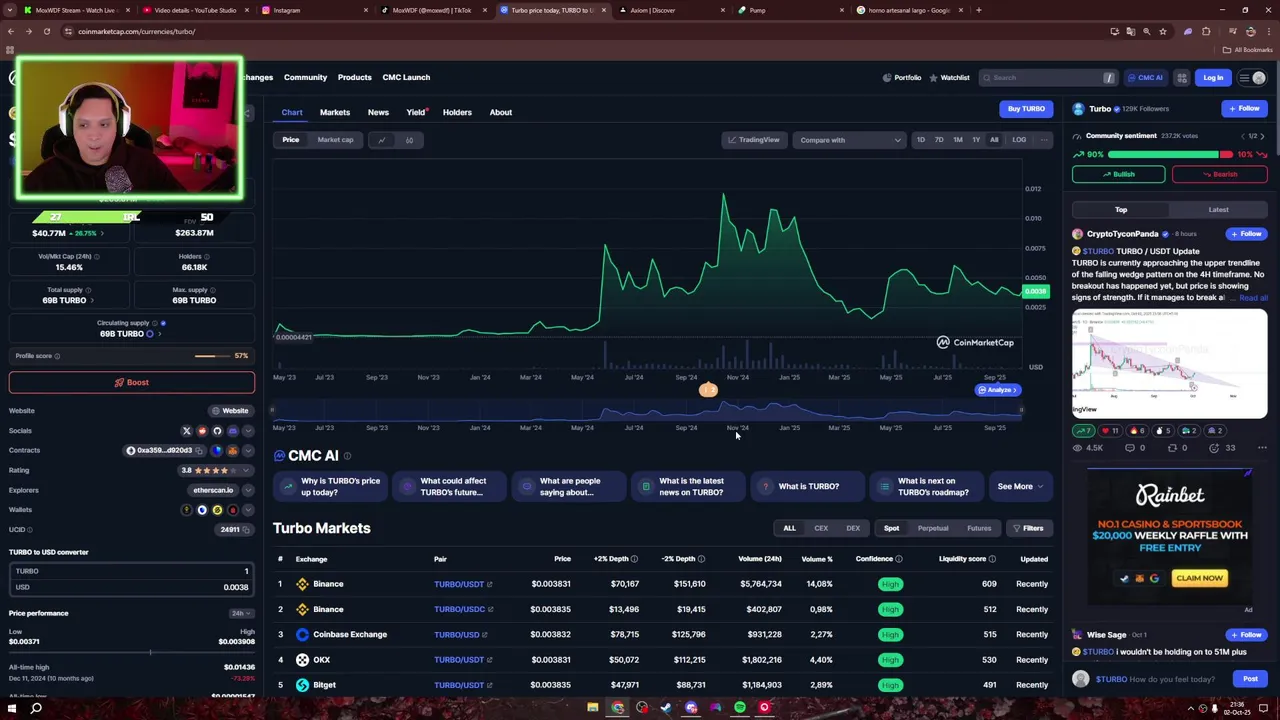
Task: Go to next community sentiment page
Action: coord(1262,136)
